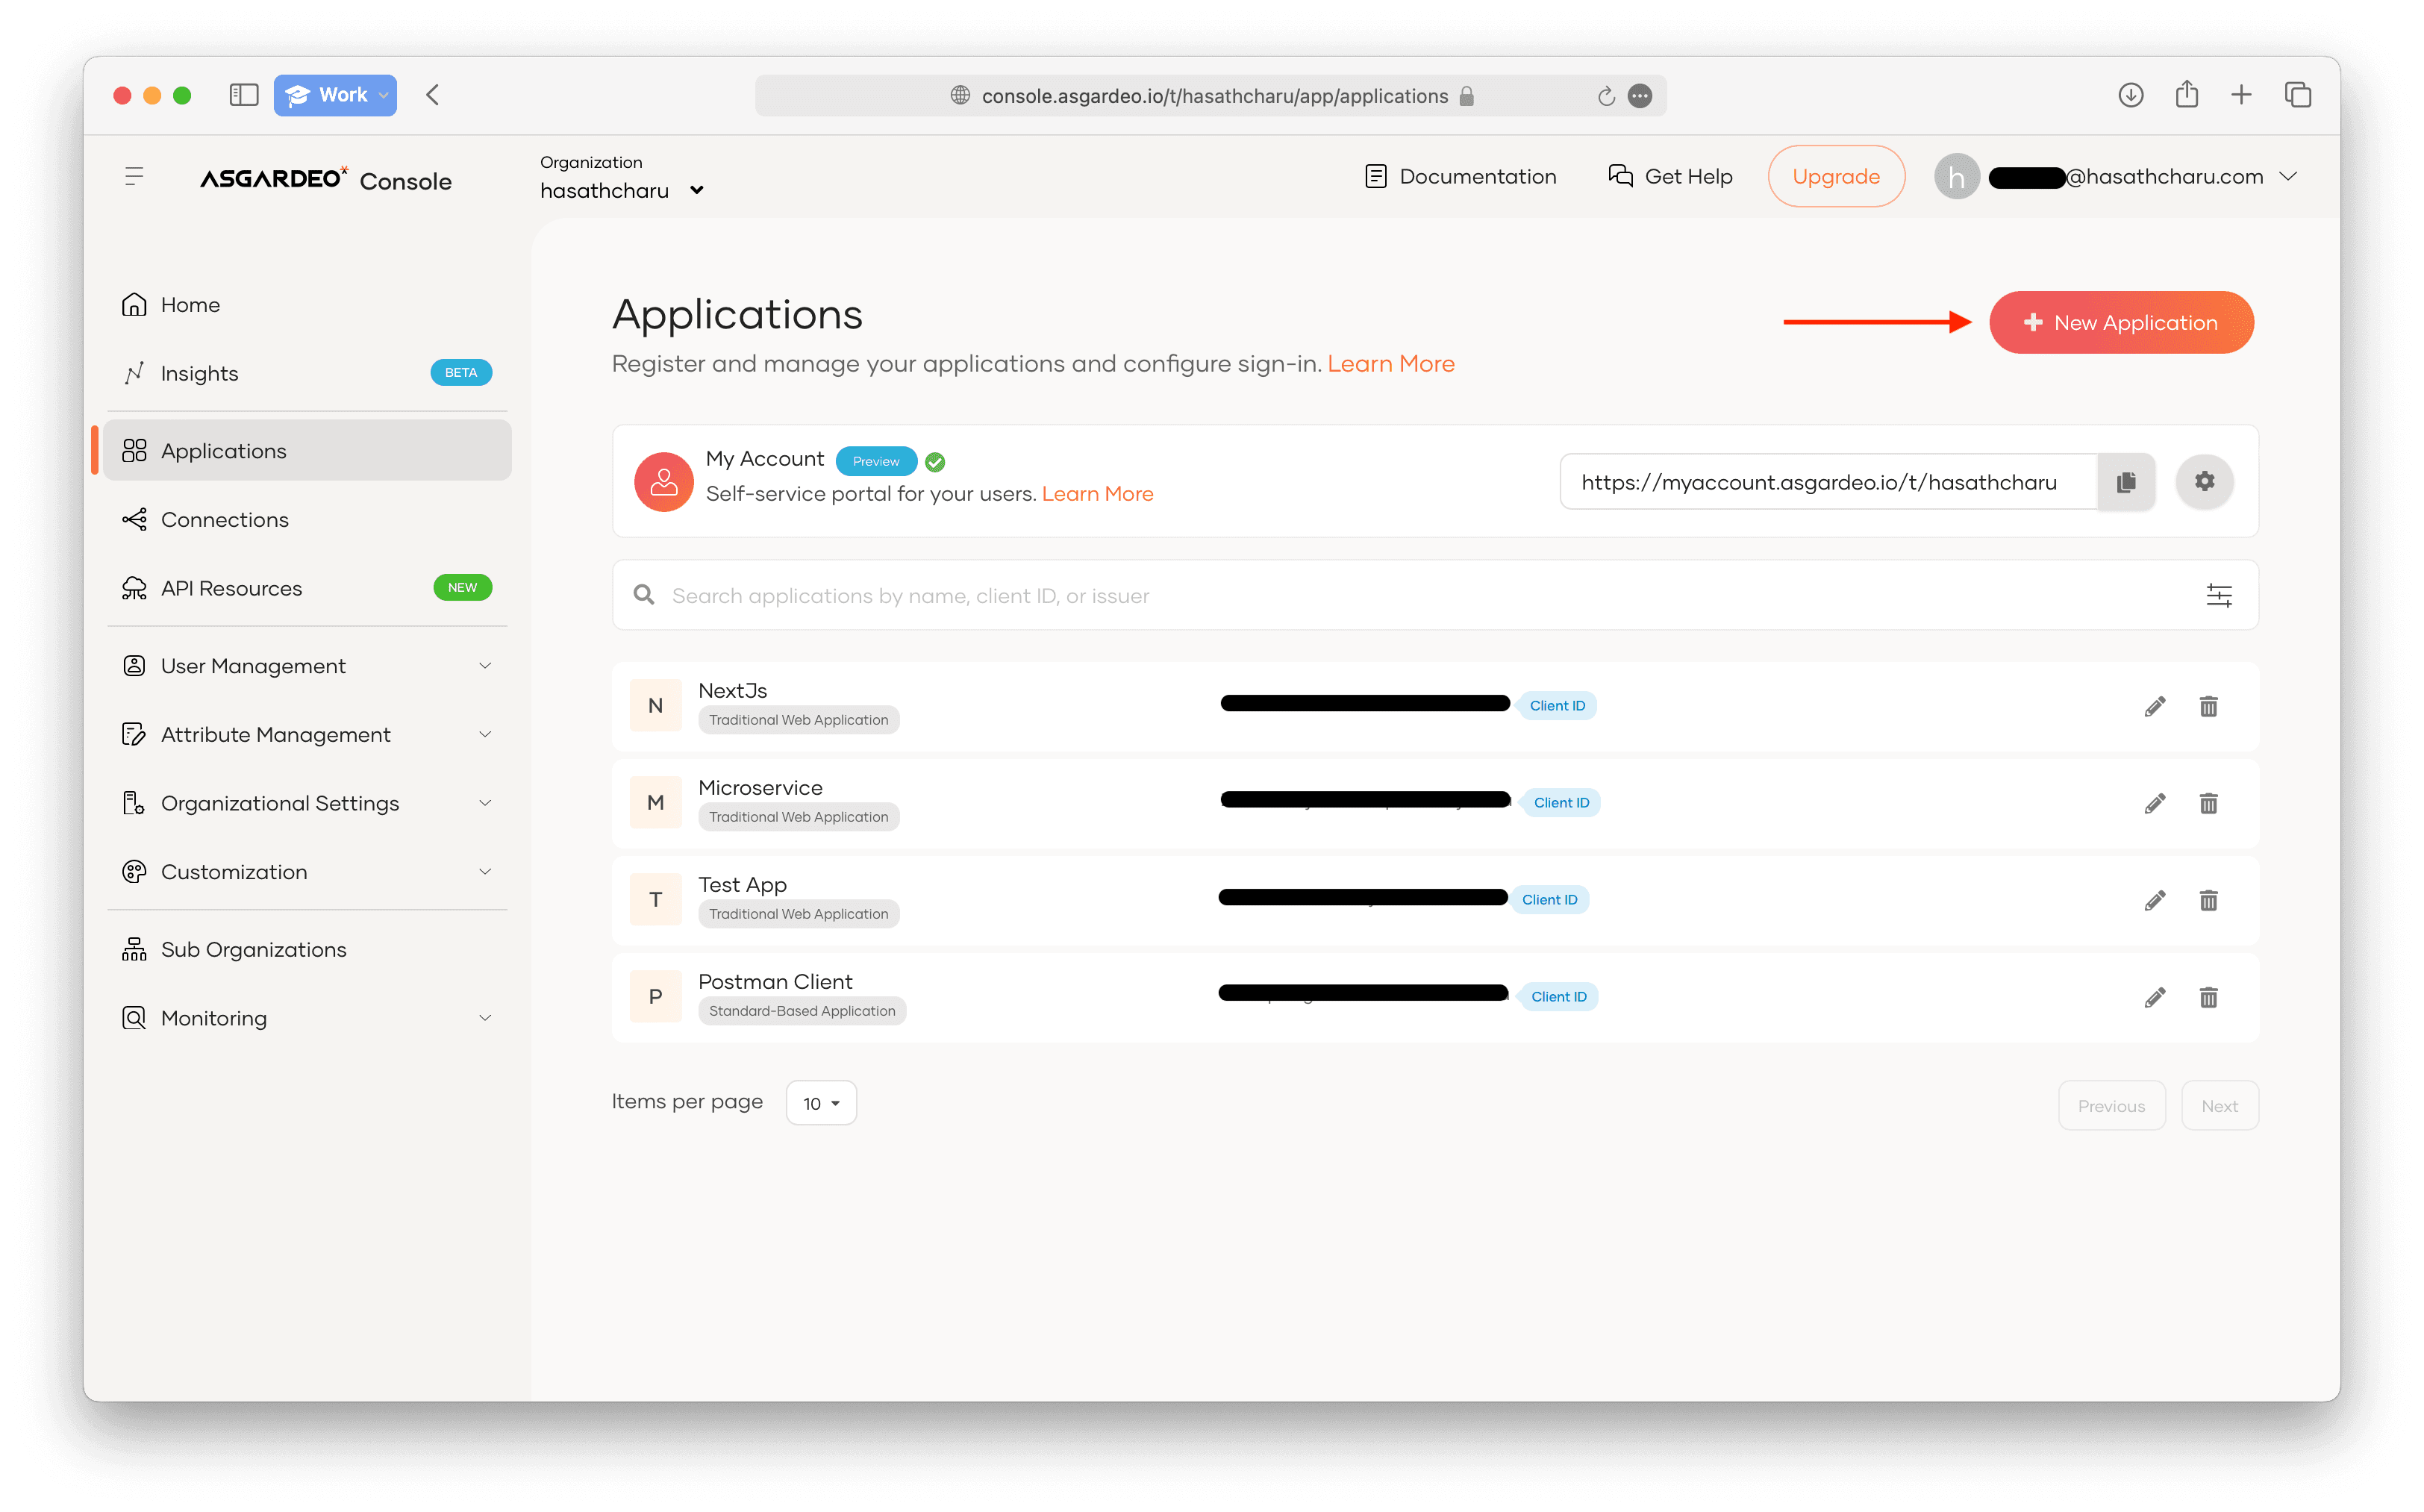Open the user account menu chevron
This screenshot has width=2424, height=1512.
(2288, 177)
